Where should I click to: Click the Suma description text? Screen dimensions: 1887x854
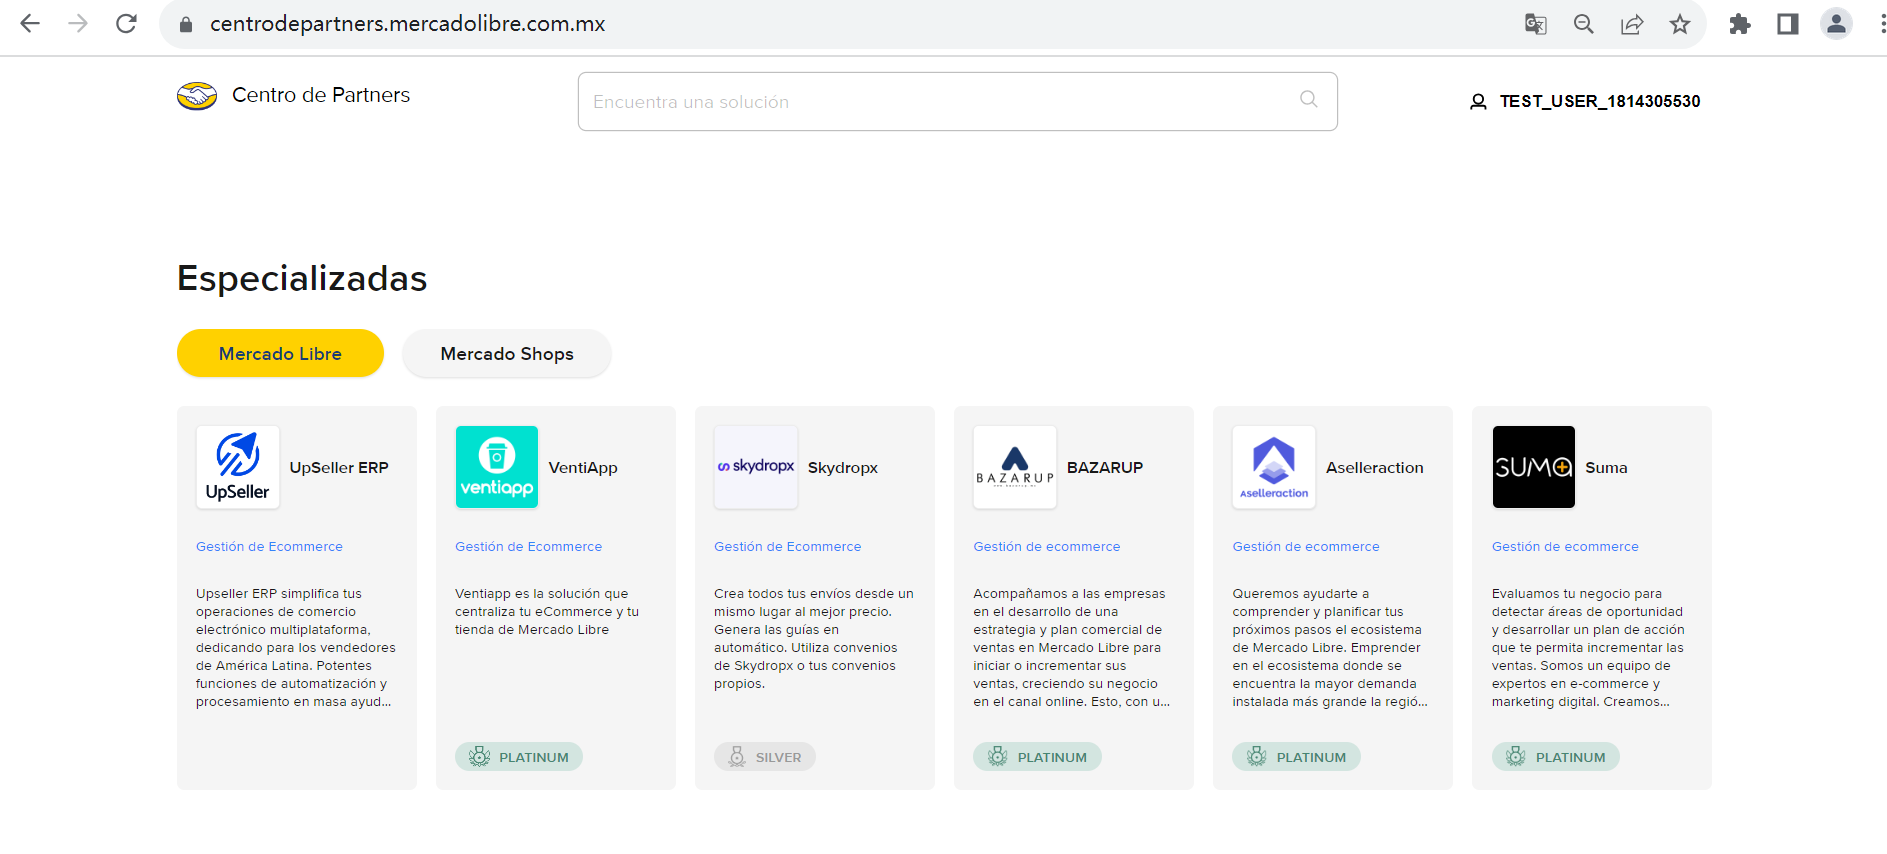1588,647
